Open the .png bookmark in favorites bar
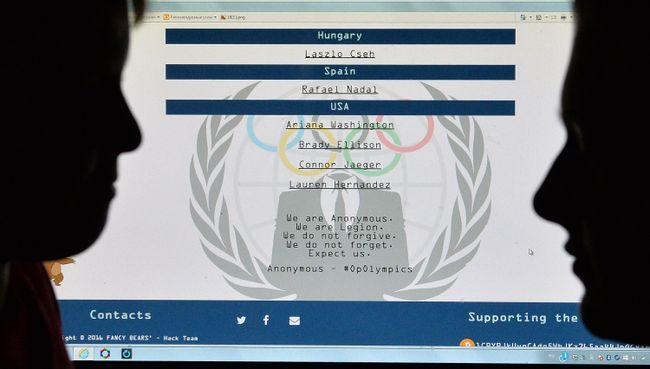The width and height of the screenshot is (650, 369). point(233,17)
